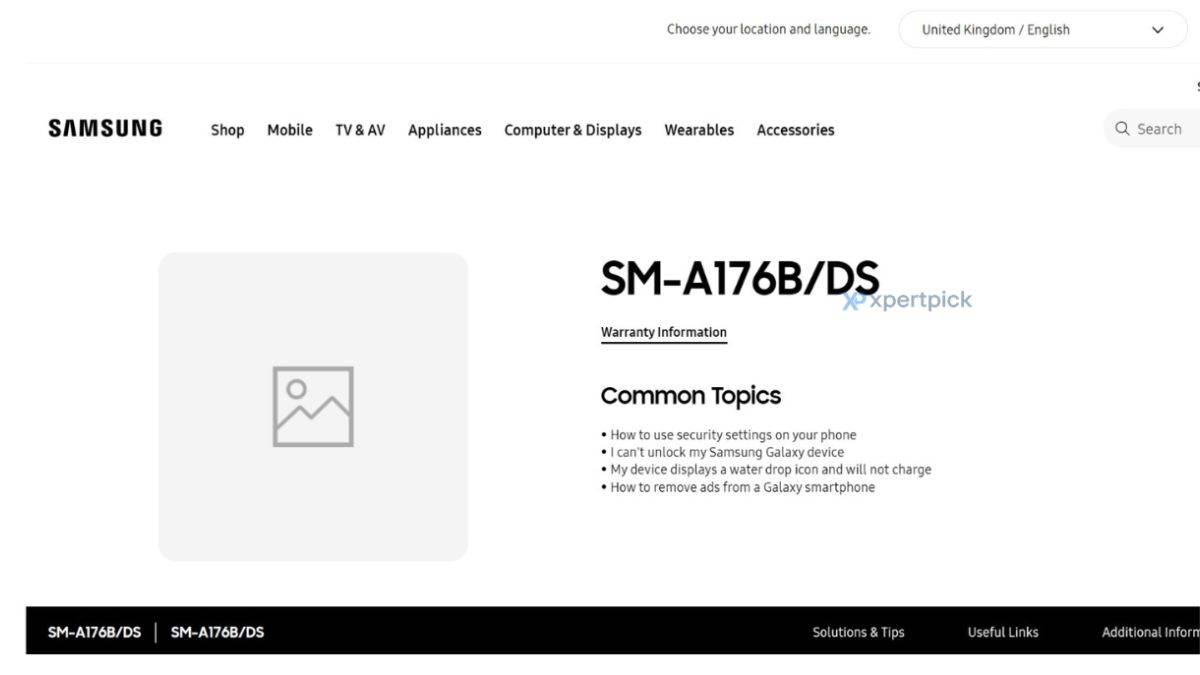Go to the Additional Information section
1200x675 pixels.
pos(1150,632)
